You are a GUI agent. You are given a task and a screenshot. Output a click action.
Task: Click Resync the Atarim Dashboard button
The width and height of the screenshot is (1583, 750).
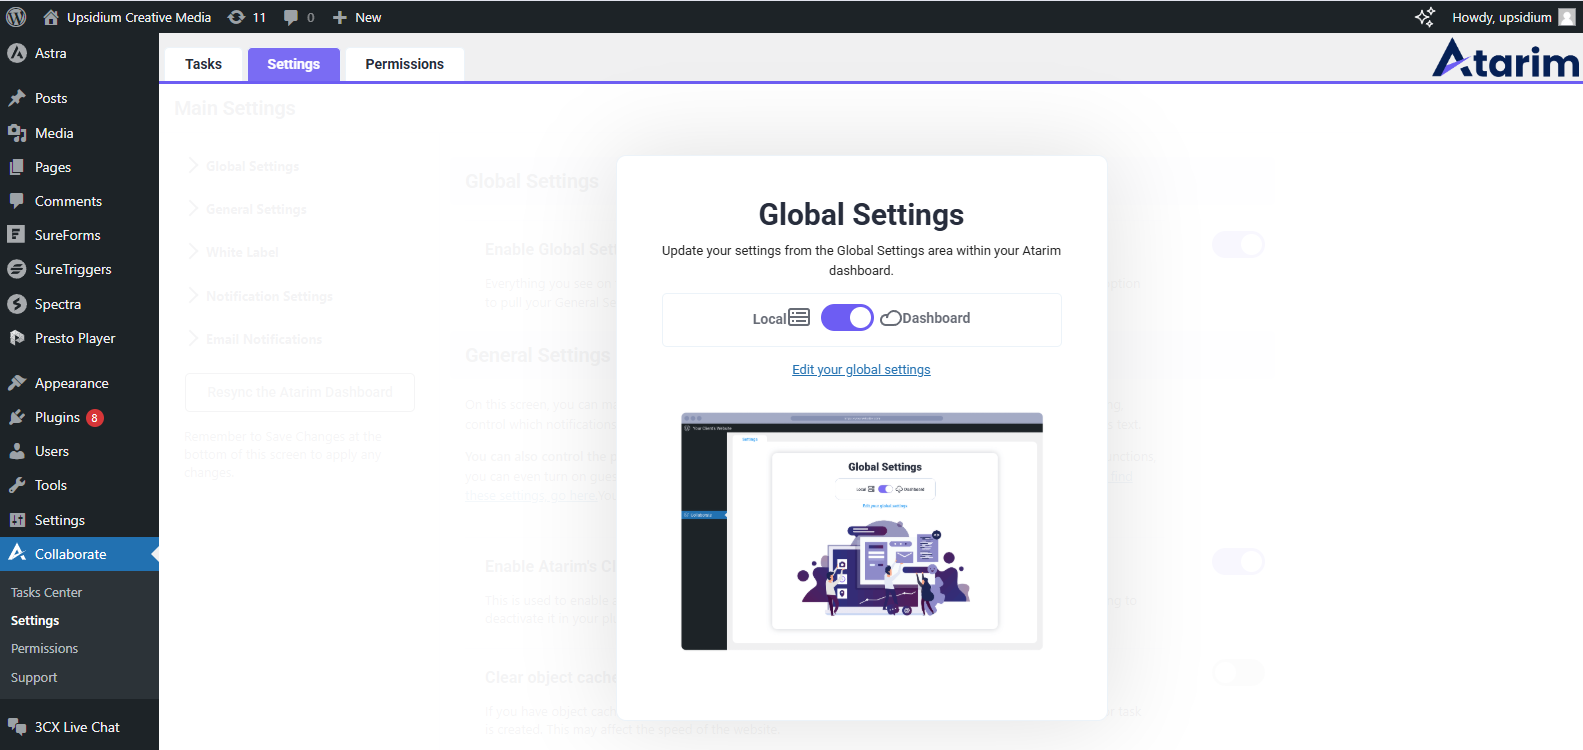[x=300, y=392]
